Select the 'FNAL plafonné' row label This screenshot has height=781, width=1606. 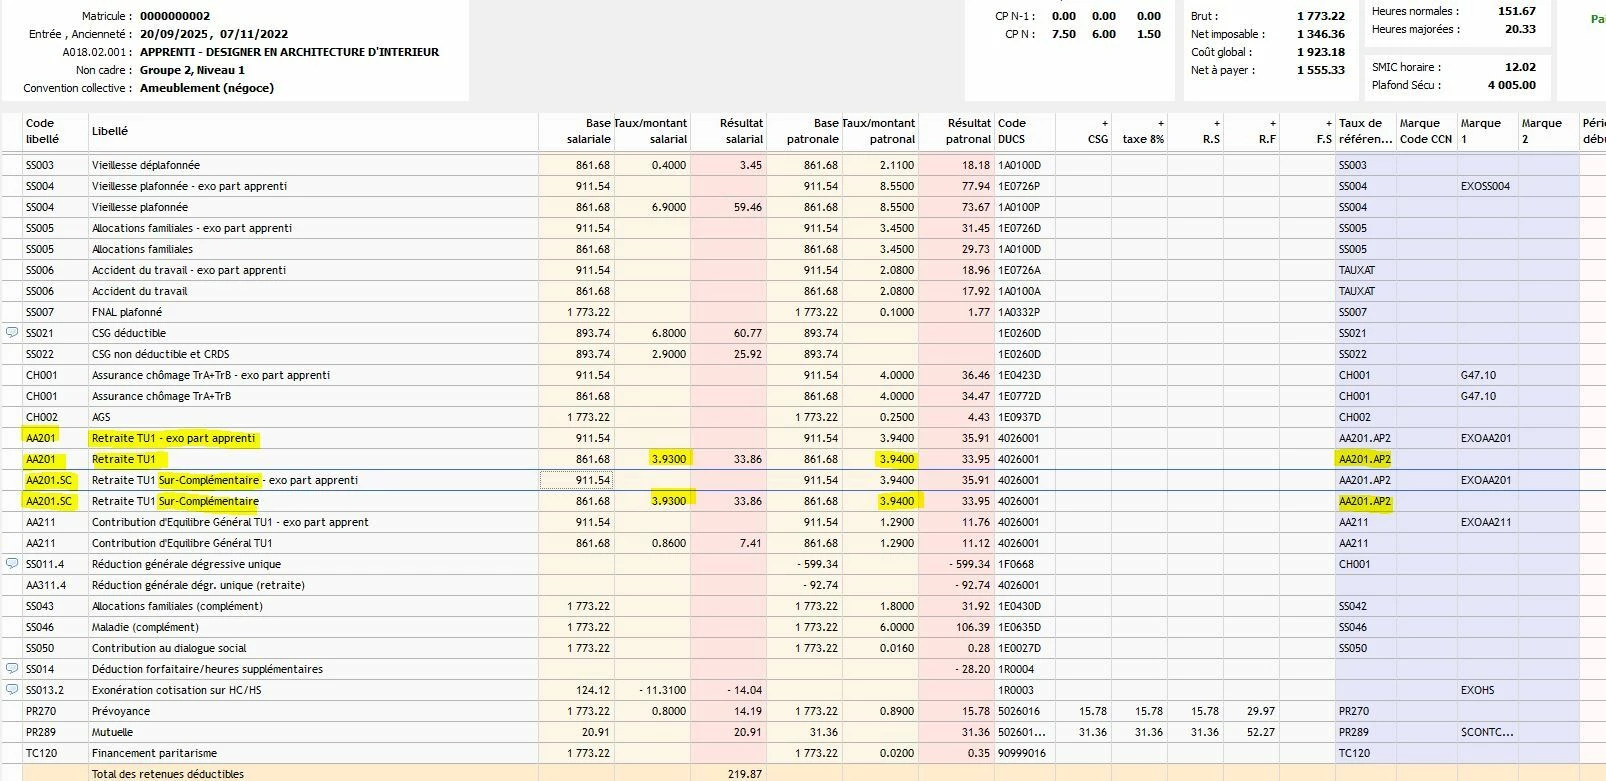click(127, 312)
